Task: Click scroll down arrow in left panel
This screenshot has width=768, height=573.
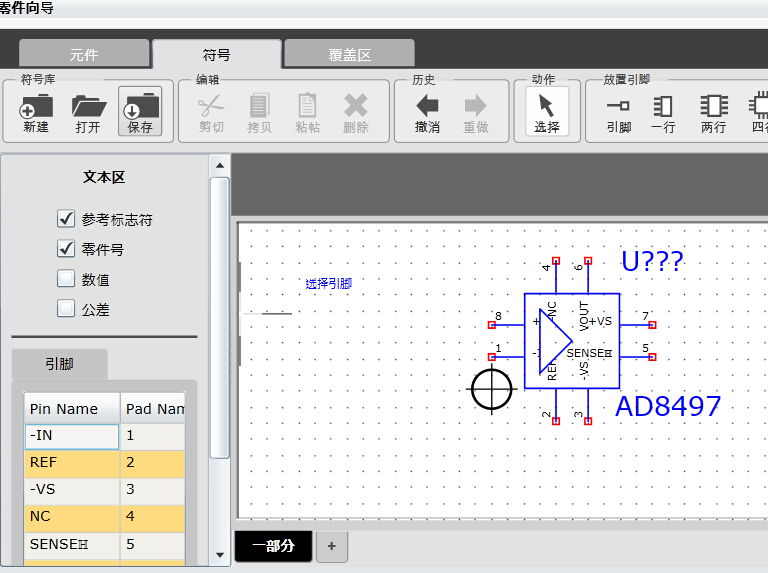Action: tap(220, 555)
